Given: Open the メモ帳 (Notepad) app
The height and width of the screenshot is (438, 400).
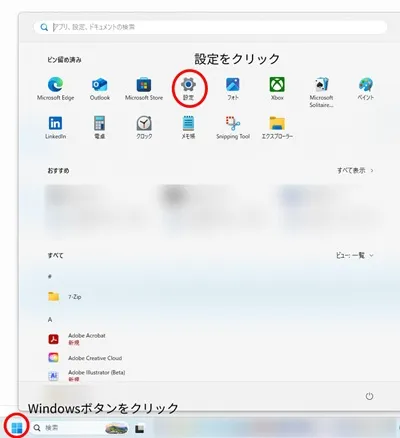Looking at the screenshot, I should (x=188, y=127).
